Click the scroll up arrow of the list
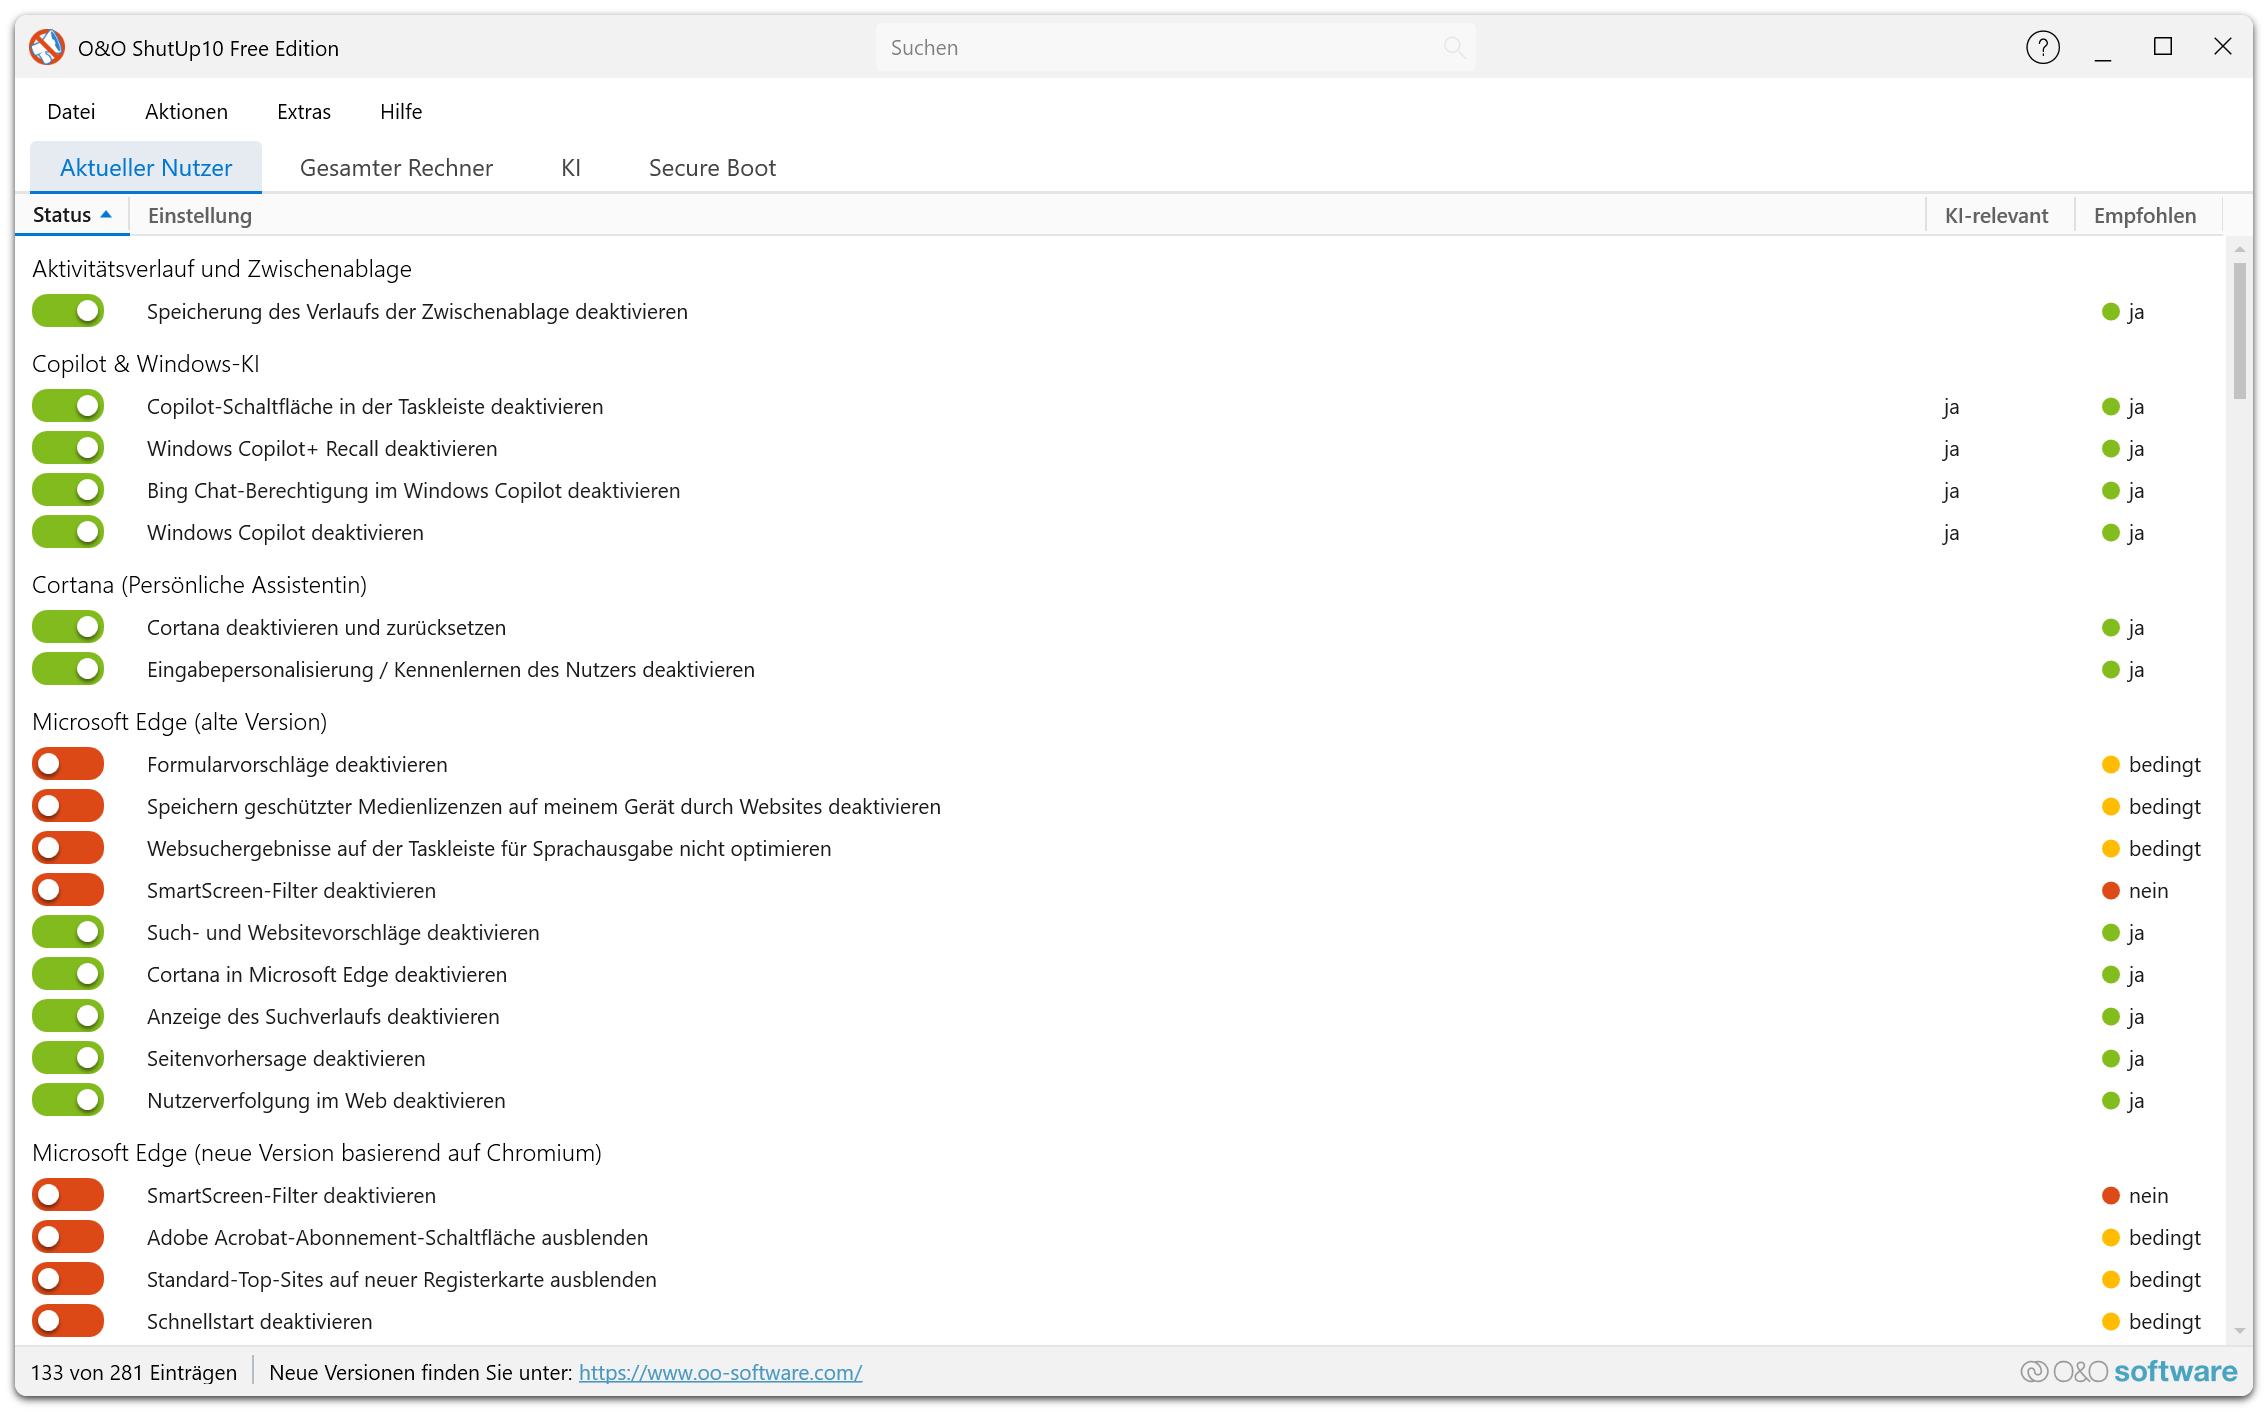 pos(2239,249)
